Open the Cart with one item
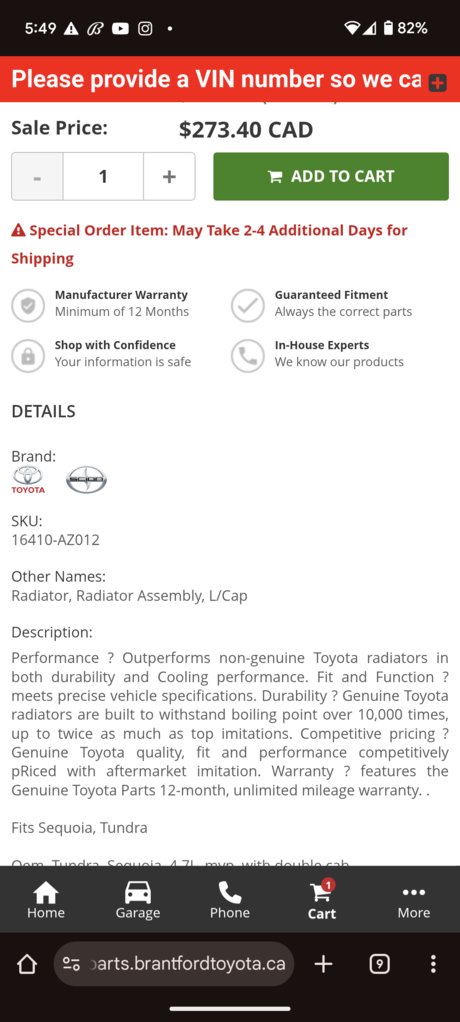Screen dimensions: 460x1022 point(322,899)
